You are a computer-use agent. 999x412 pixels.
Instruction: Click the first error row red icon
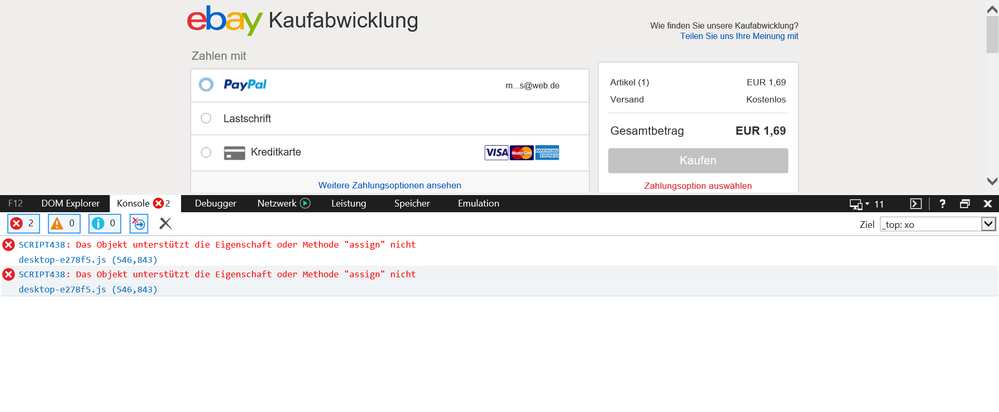click(x=8, y=245)
